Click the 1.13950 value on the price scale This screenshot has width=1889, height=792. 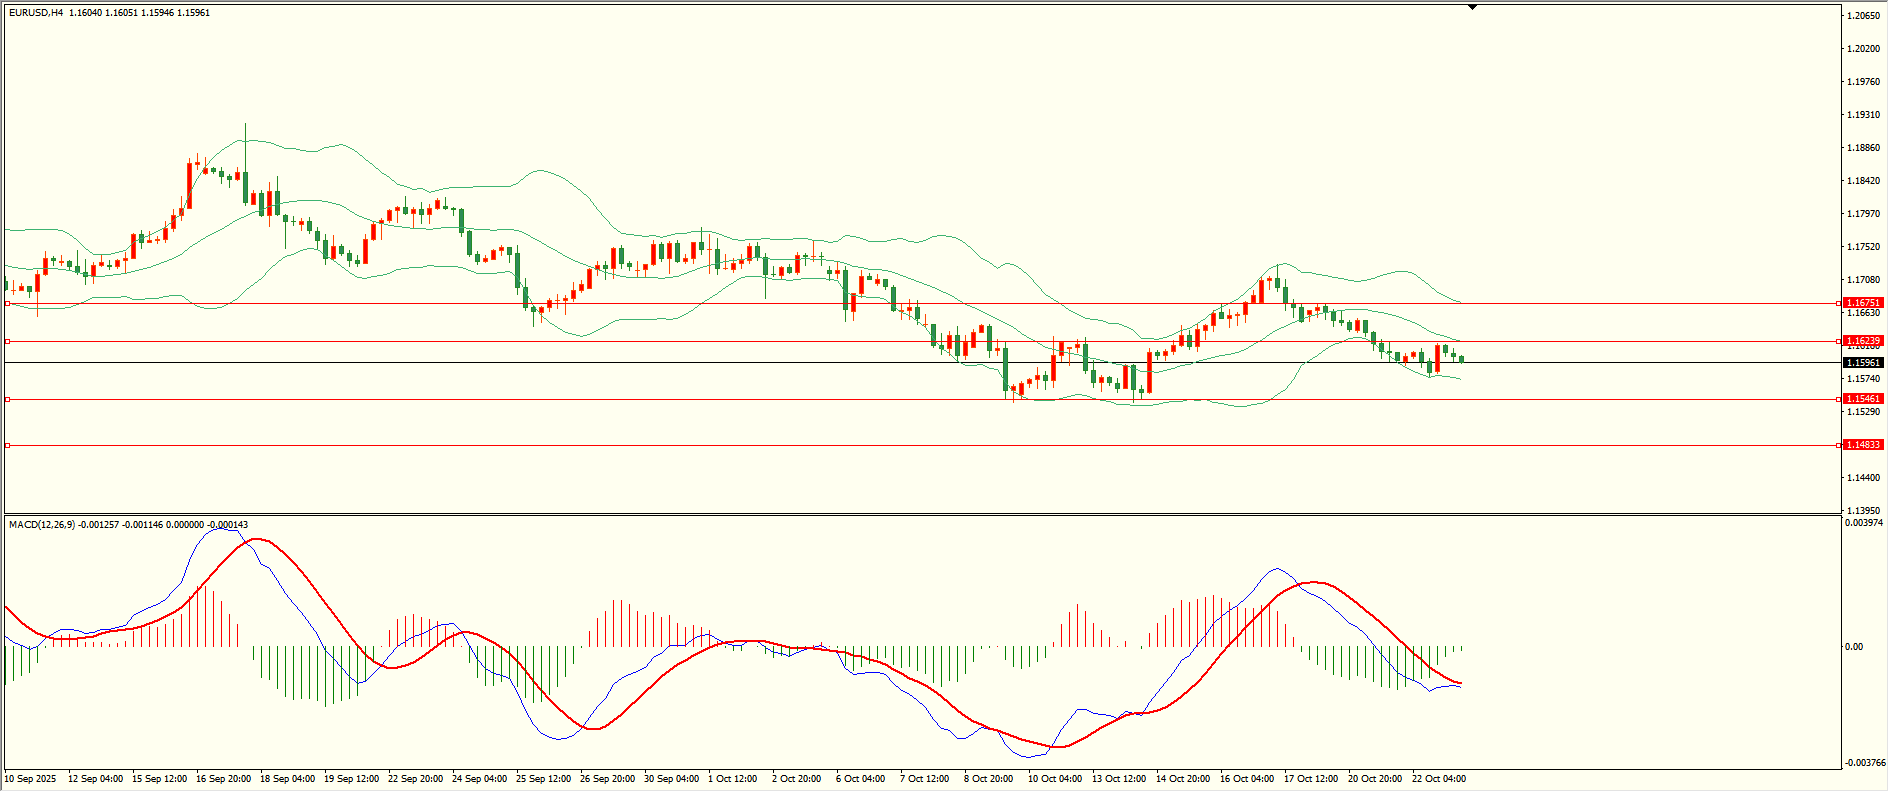(x=1863, y=510)
